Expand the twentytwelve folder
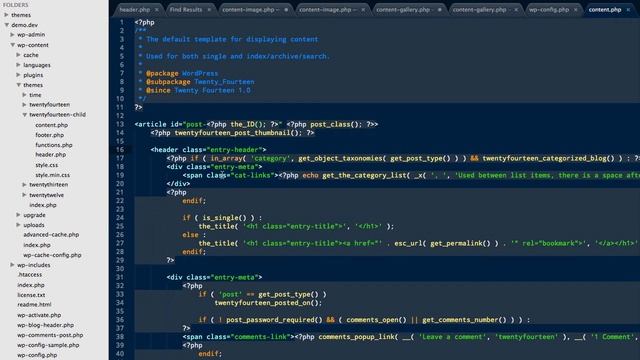This screenshot has width=640, height=360. click(x=24, y=195)
